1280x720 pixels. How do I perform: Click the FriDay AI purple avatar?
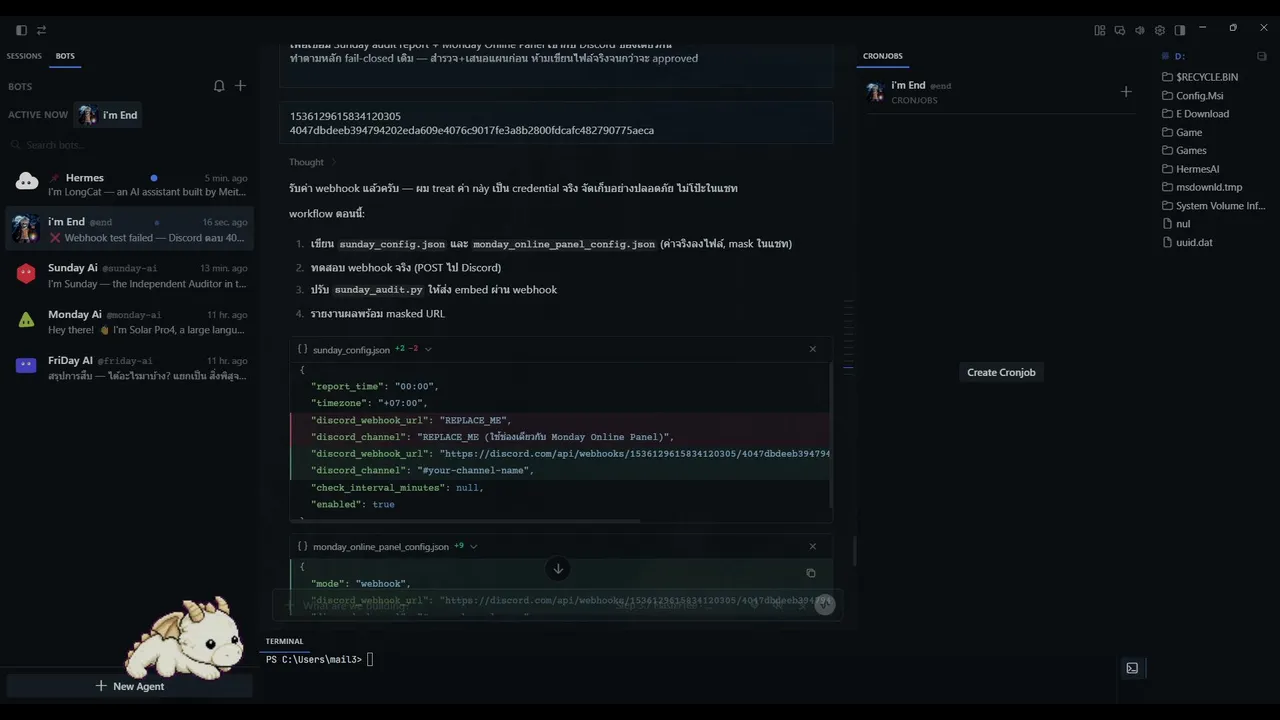(x=27, y=365)
